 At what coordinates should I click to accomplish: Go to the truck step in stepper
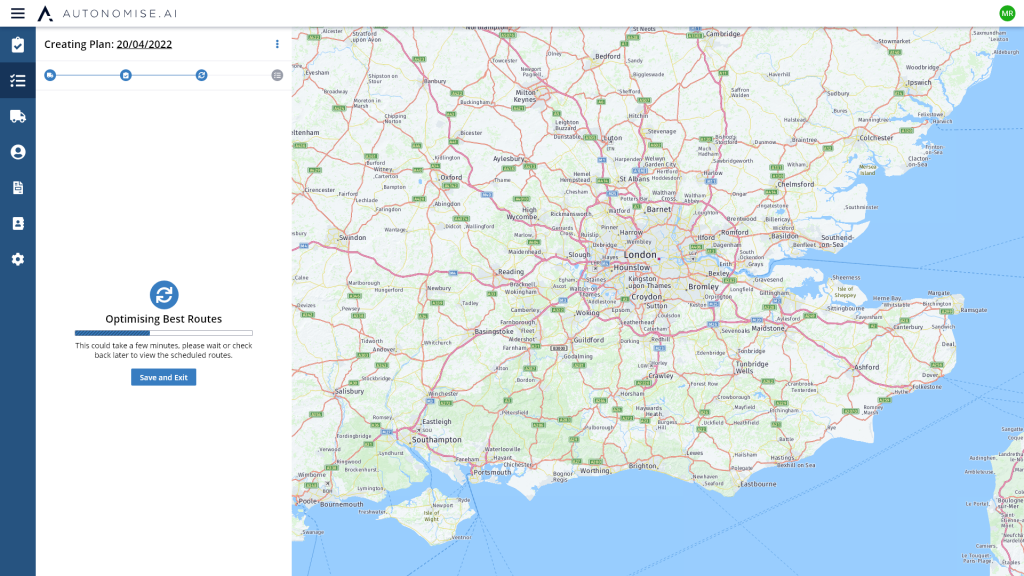[x=50, y=75]
